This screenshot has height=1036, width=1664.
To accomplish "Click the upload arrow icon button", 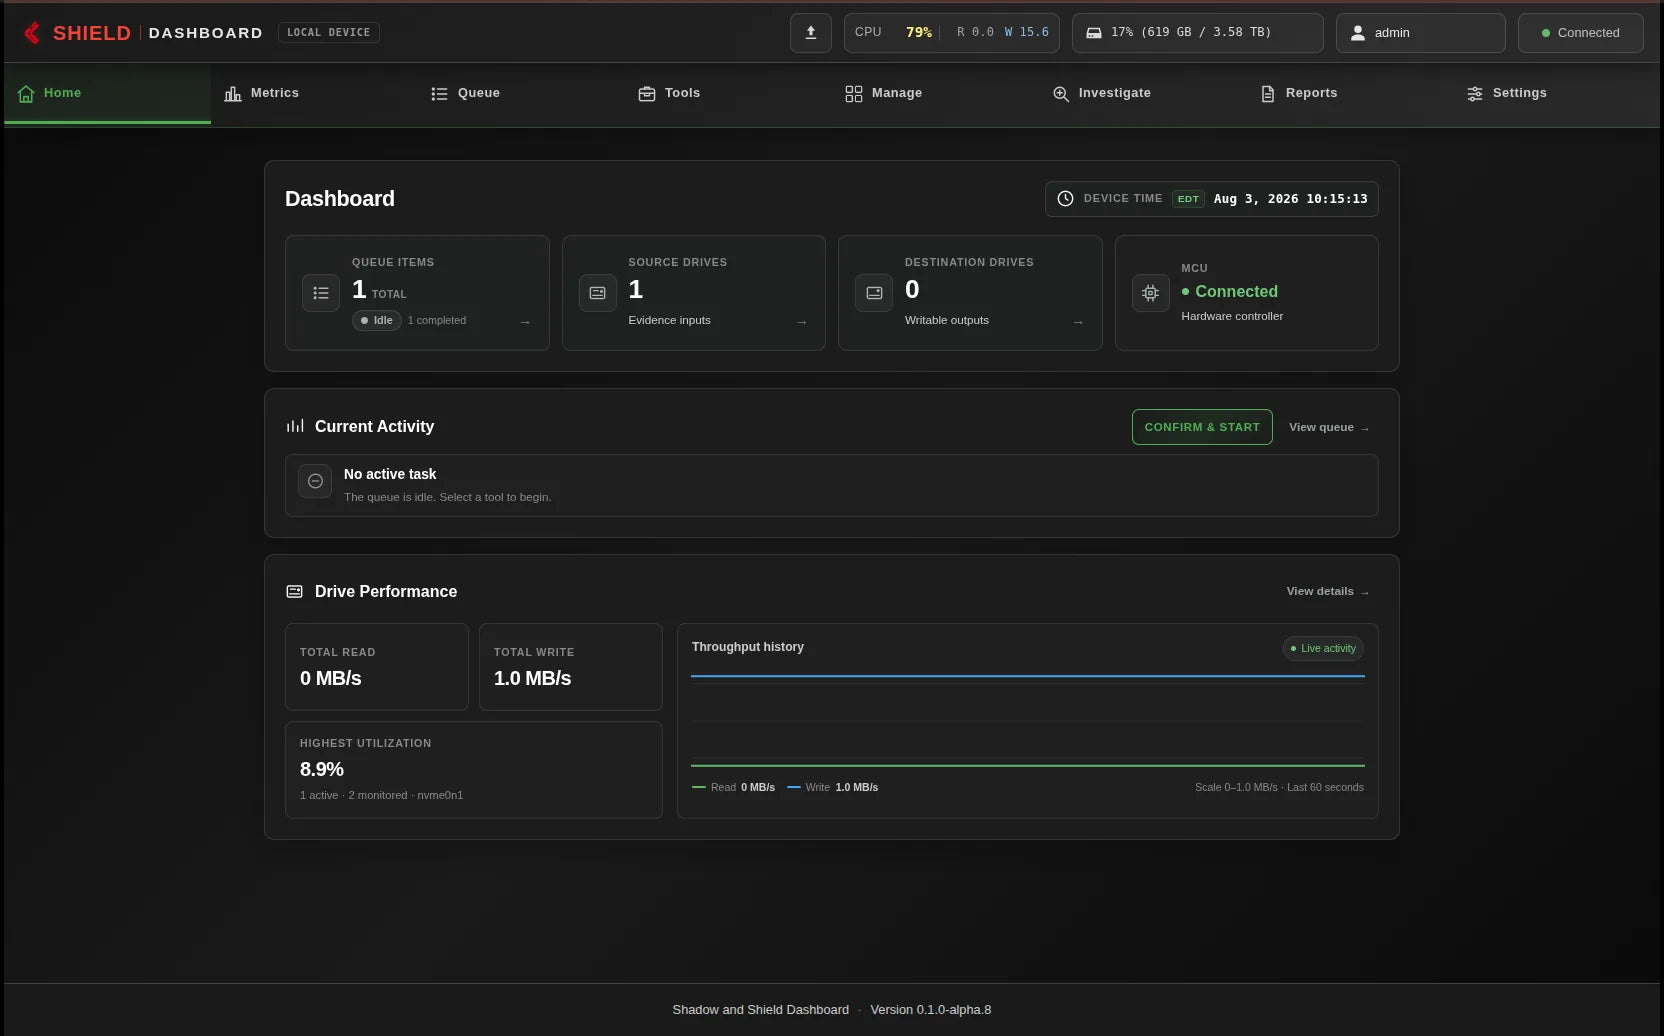I will click(x=811, y=32).
